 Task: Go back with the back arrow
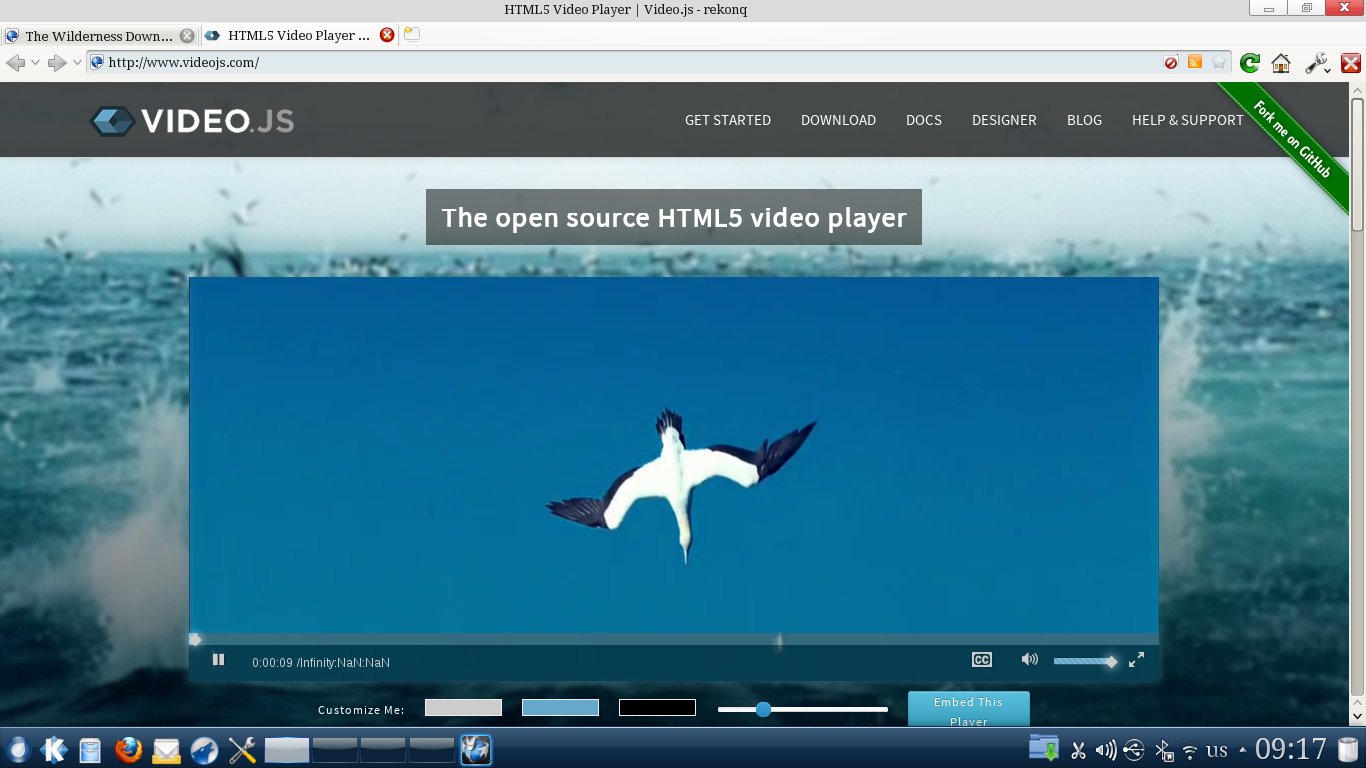pos(15,63)
